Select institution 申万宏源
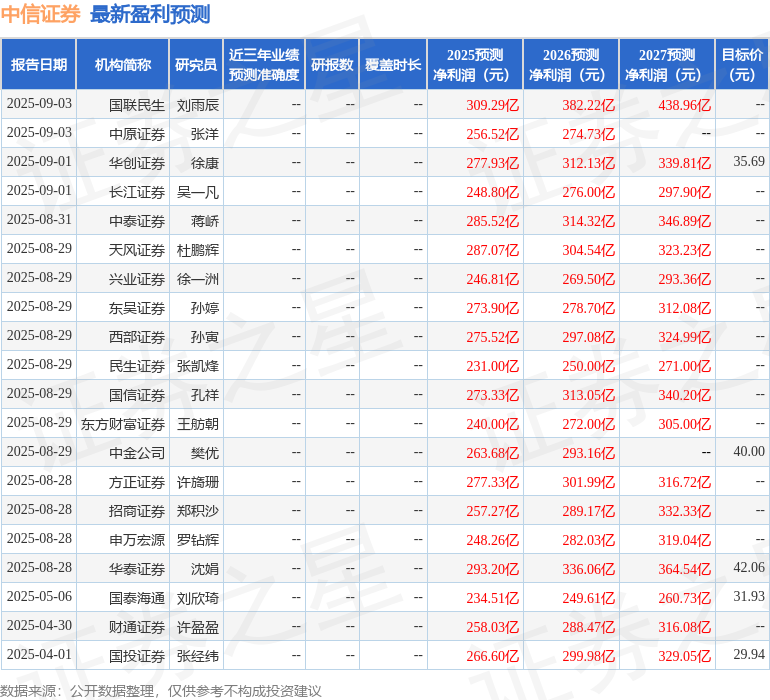 pos(137,540)
